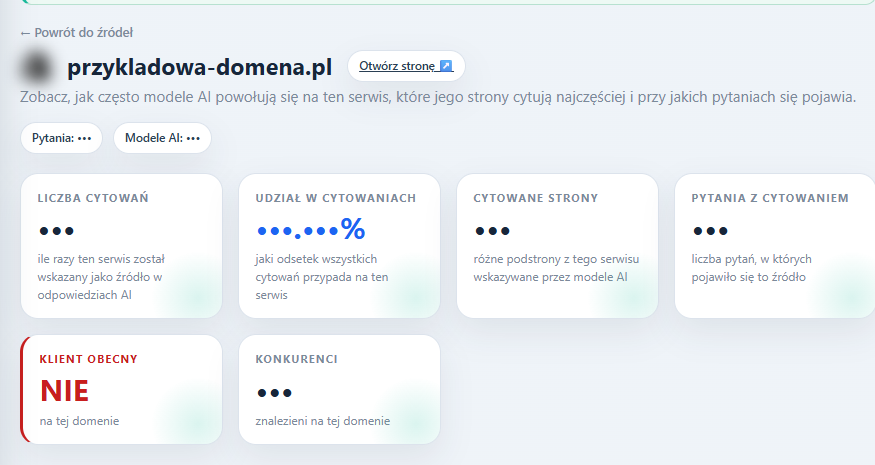The width and height of the screenshot is (875, 465).
Task: Click 'różne podstrony z tego serwisu' description
Action: coord(556,268)
